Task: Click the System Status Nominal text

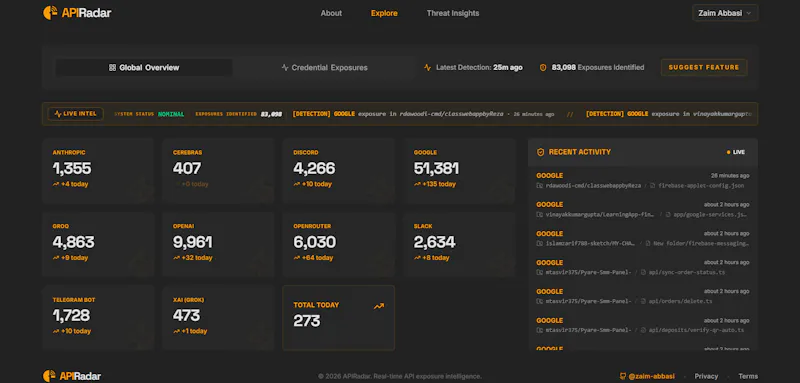Action: coord(149,114)
